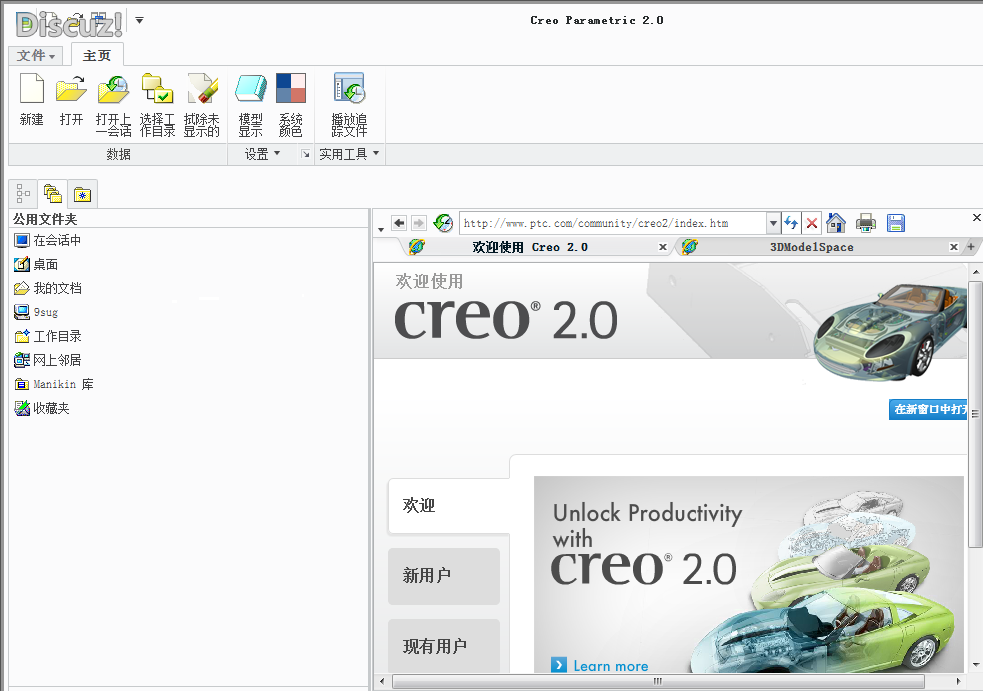Follow the Learn more link

click(x=600, y=666)
